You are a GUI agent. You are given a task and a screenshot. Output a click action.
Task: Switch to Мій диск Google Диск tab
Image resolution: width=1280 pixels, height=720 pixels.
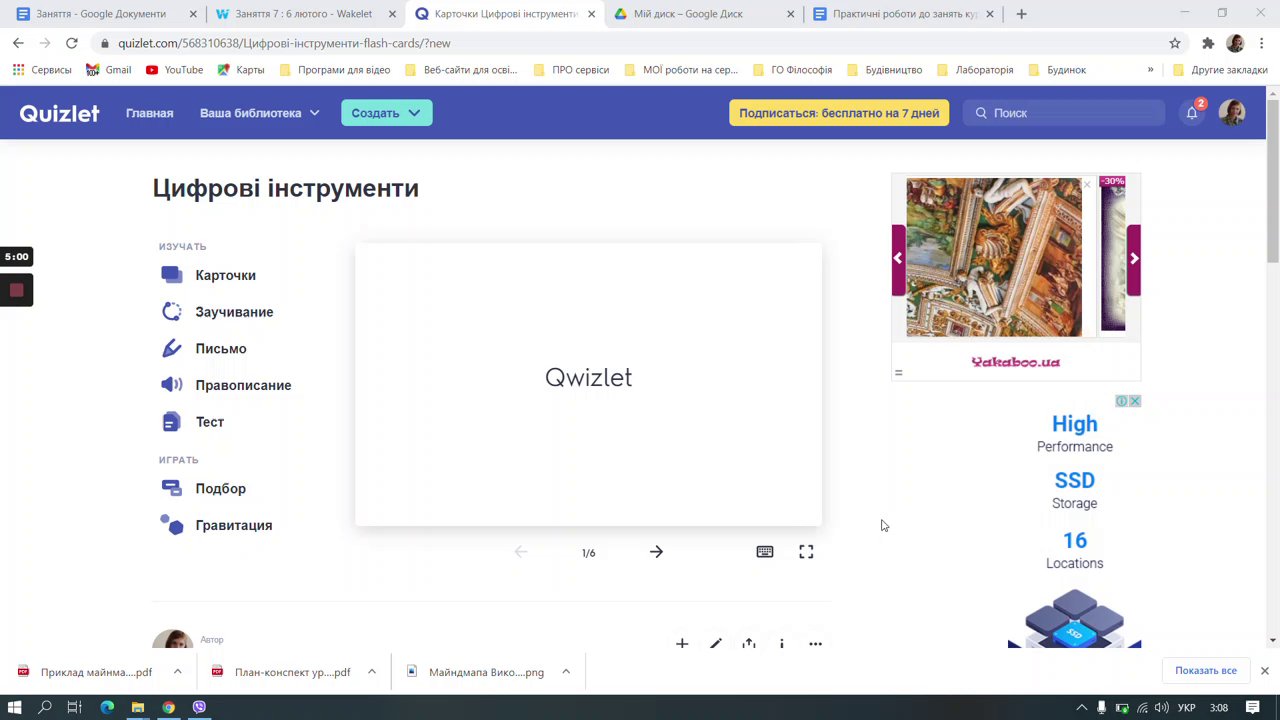coord(706,14)
